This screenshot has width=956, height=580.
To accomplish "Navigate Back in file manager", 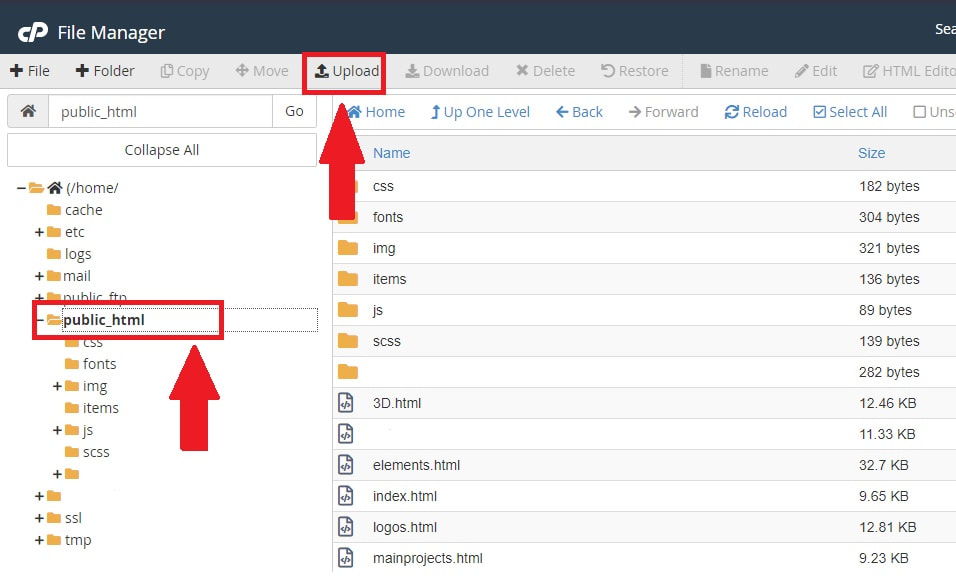I will (579, 112).
